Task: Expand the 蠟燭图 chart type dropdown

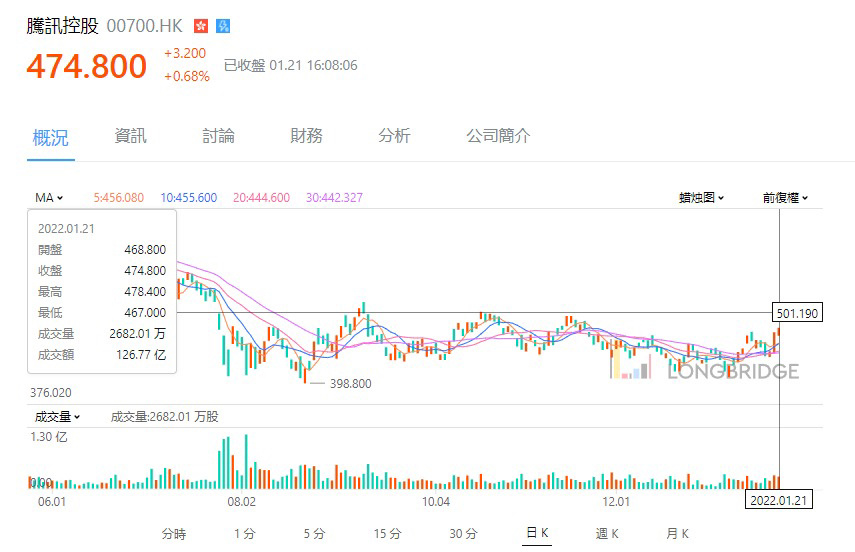Action: (701, 198)
